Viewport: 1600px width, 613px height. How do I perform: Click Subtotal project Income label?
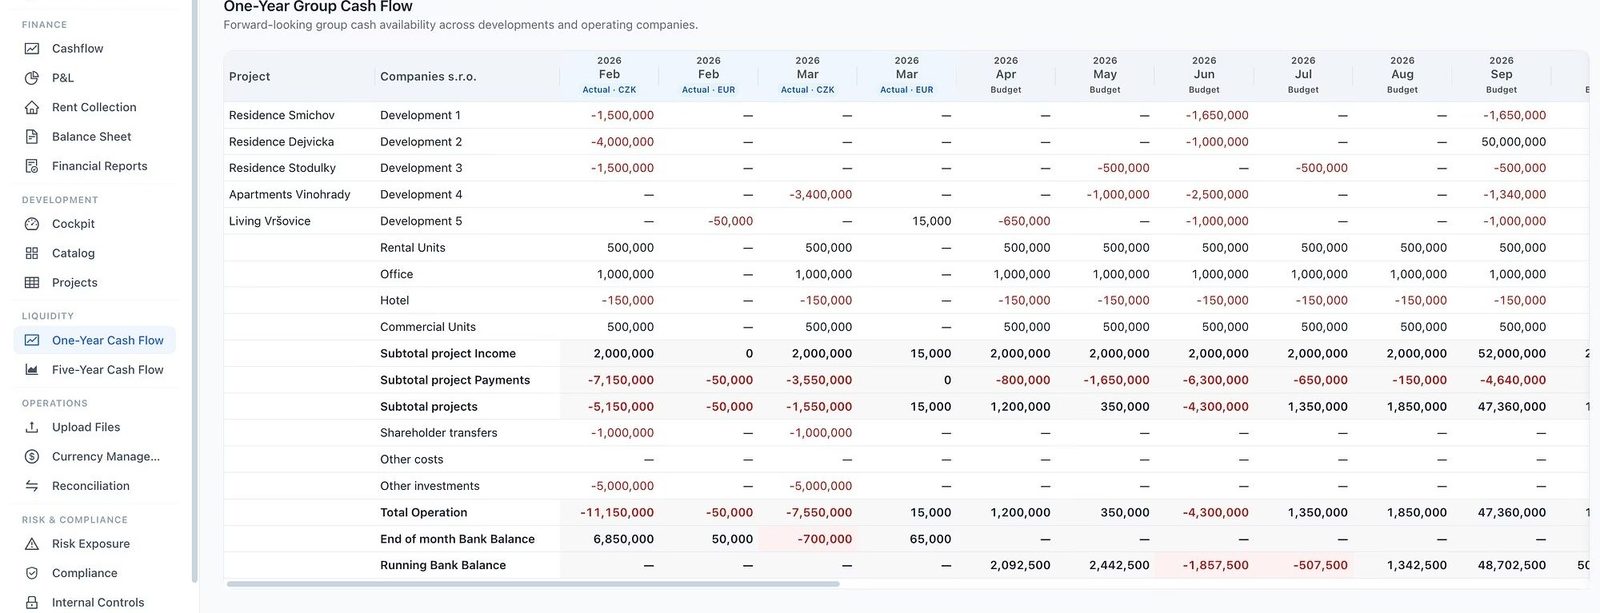(x=448, y=353)
